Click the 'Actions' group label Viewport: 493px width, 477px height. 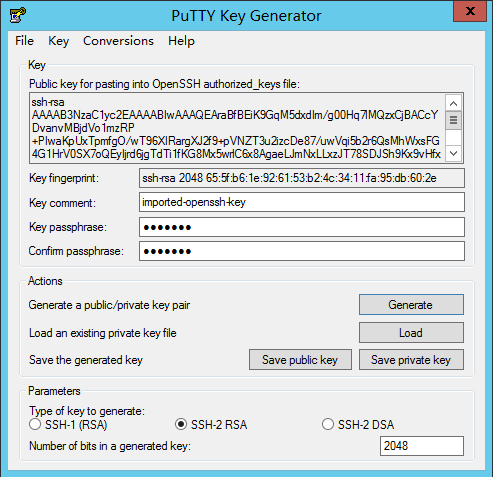click(45, 281)
